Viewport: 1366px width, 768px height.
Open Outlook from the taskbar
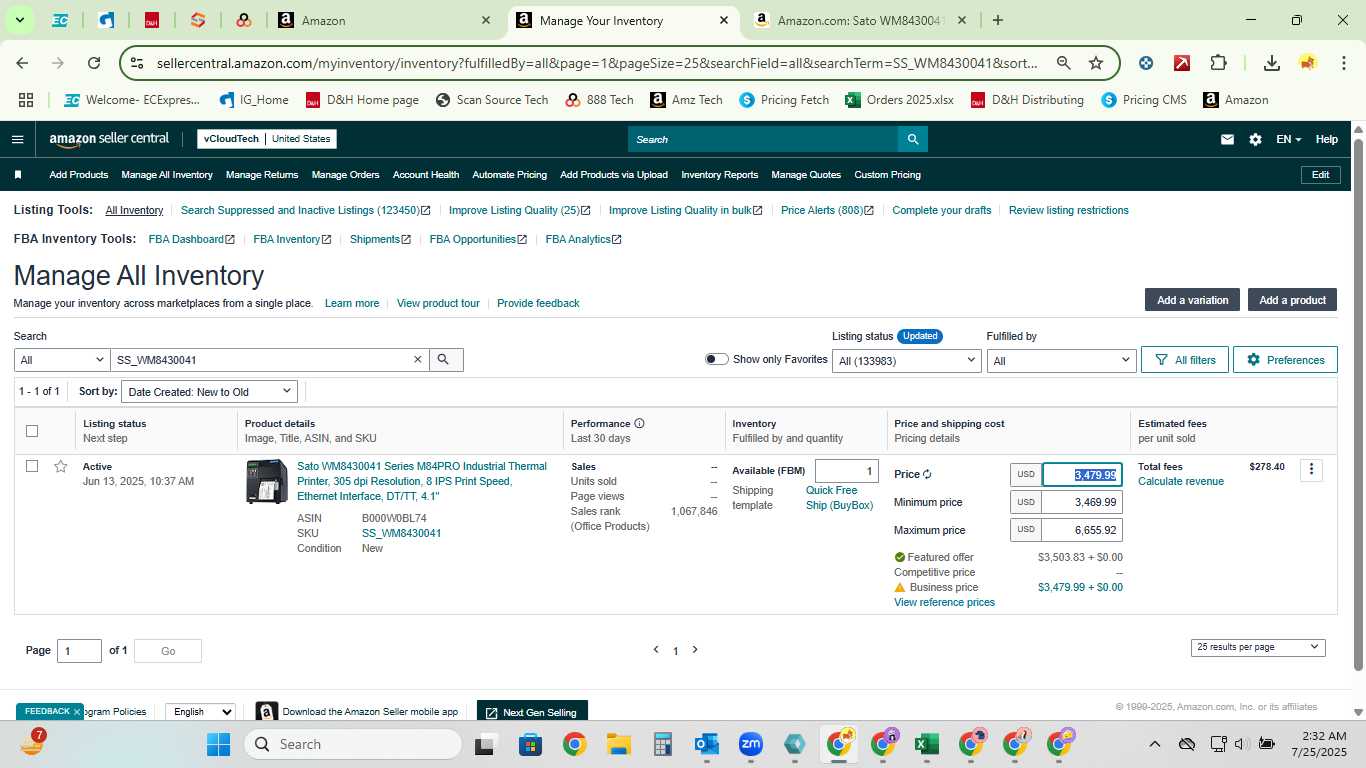tap(707, 744)
